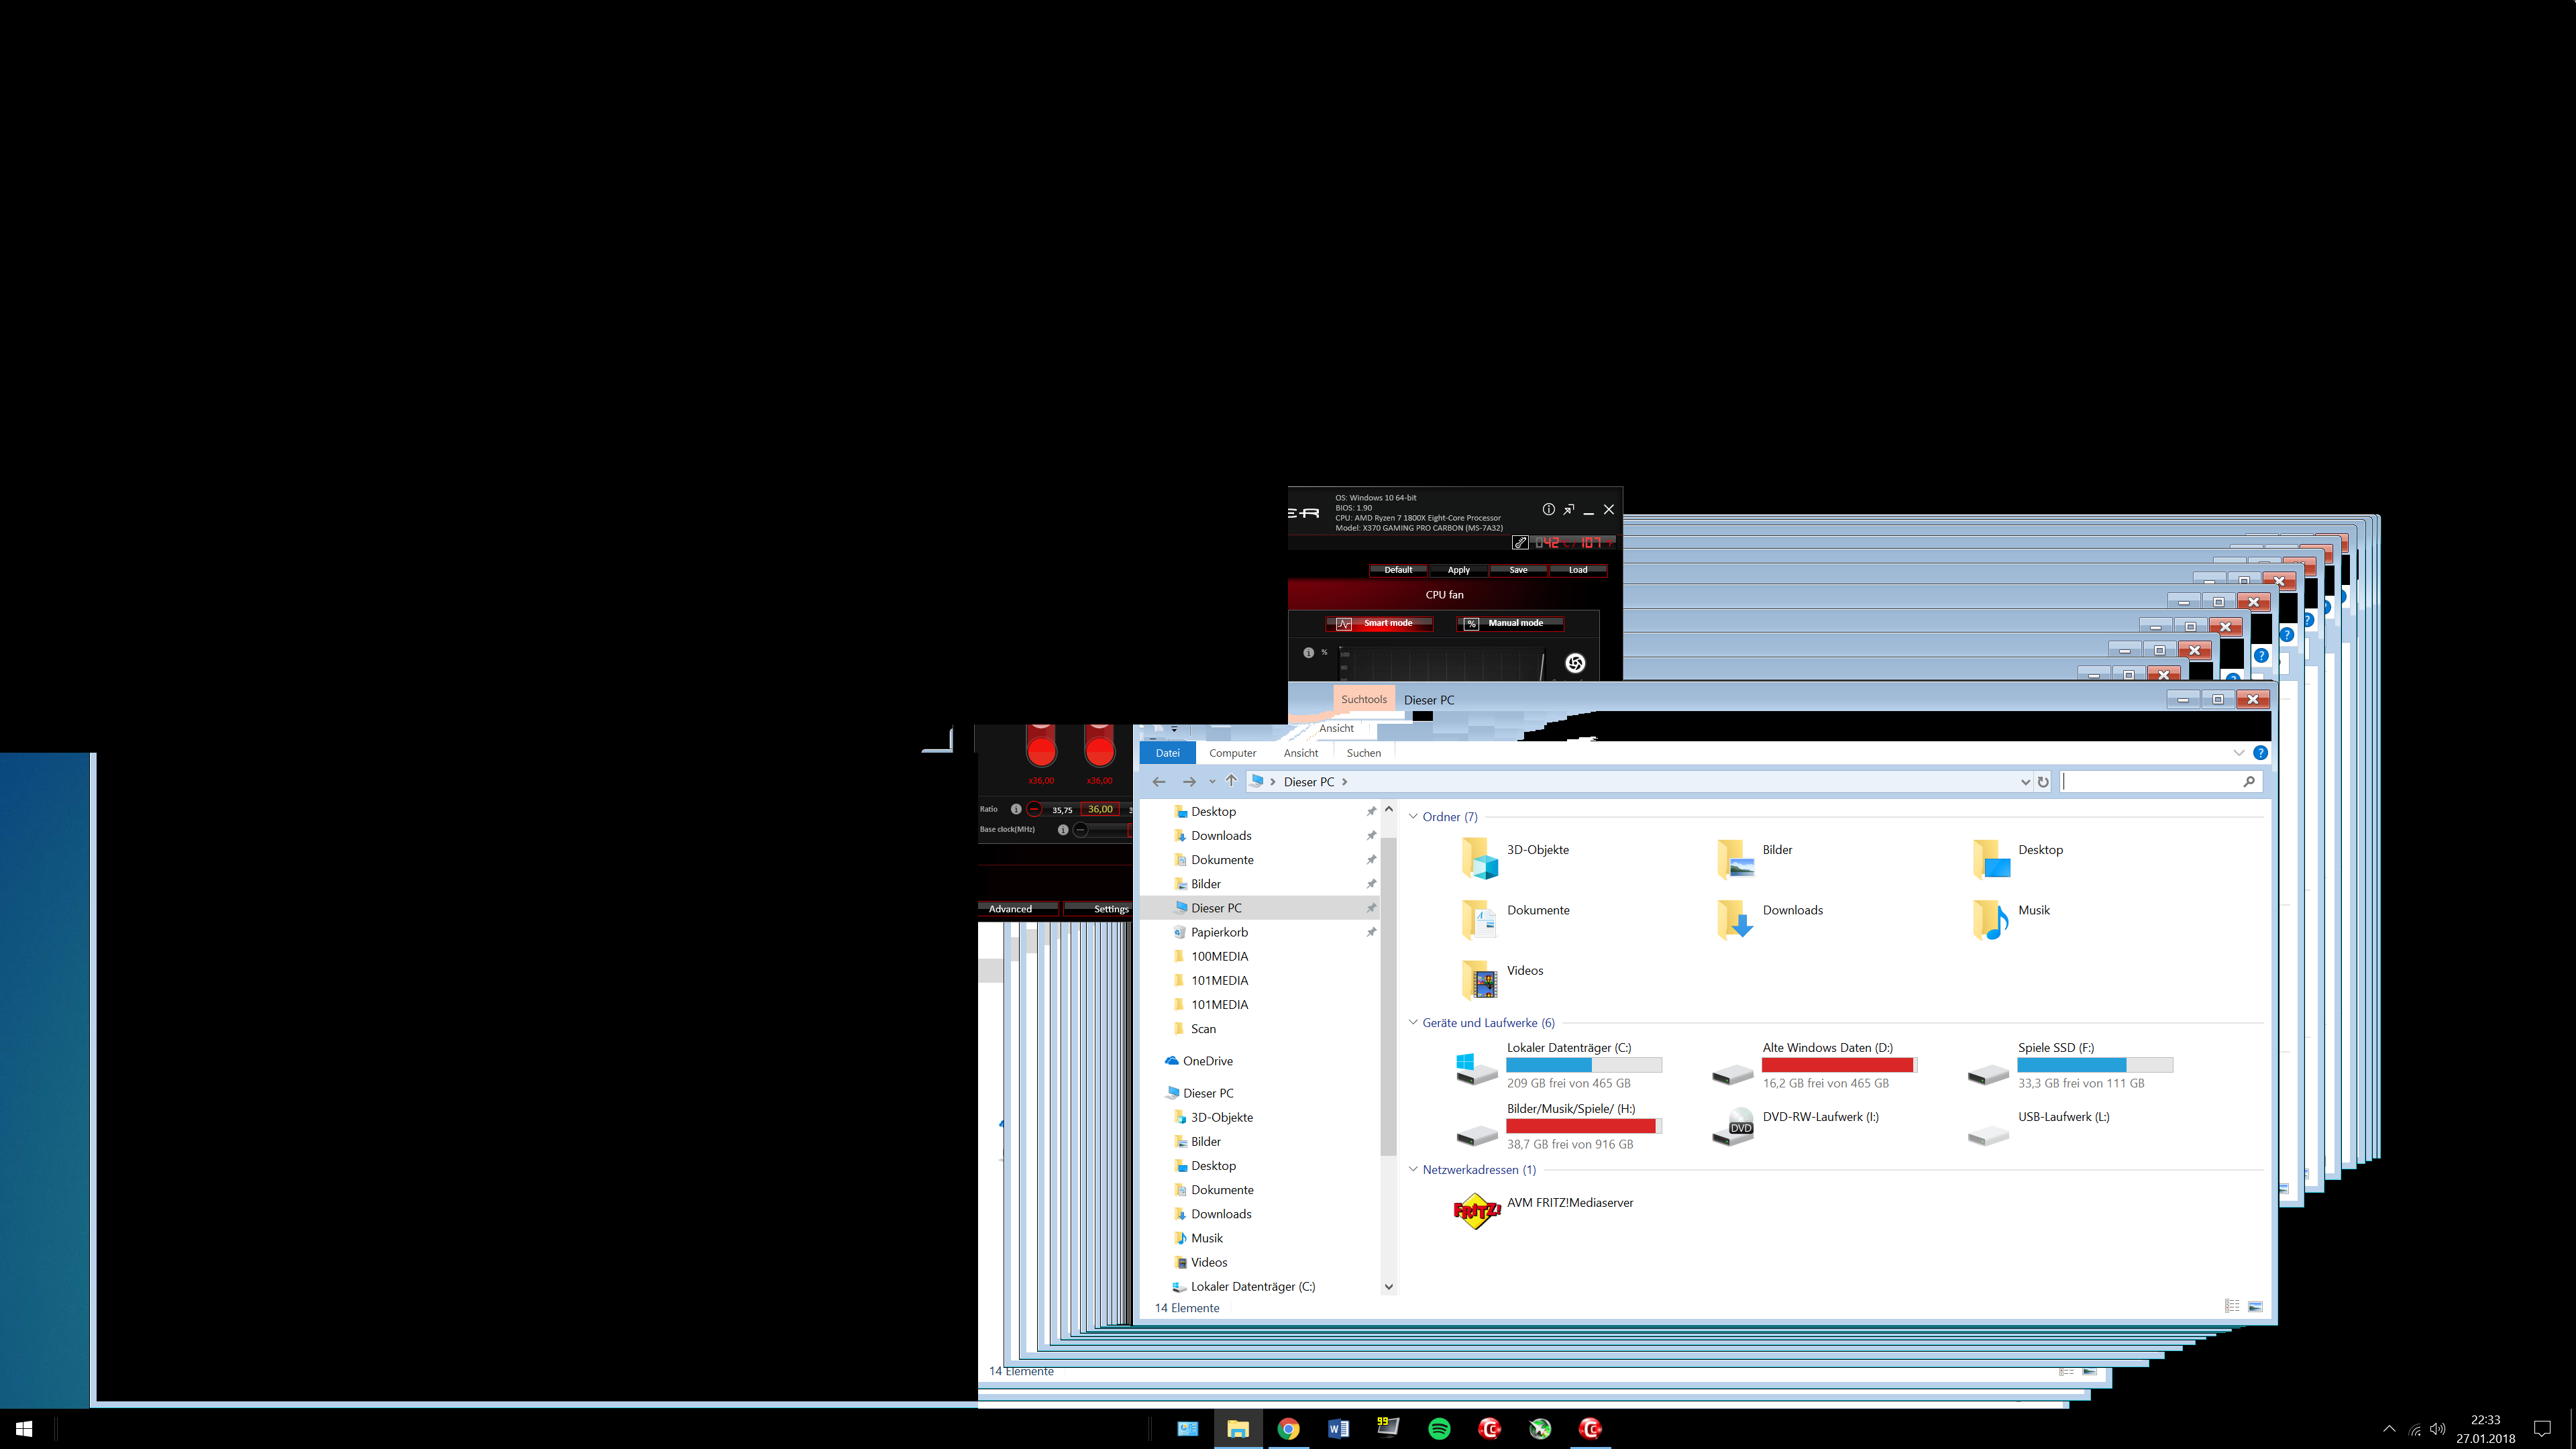Open Spotify from the taskbar
Screen dimensions: 2576x1449
point(1439,1428)
